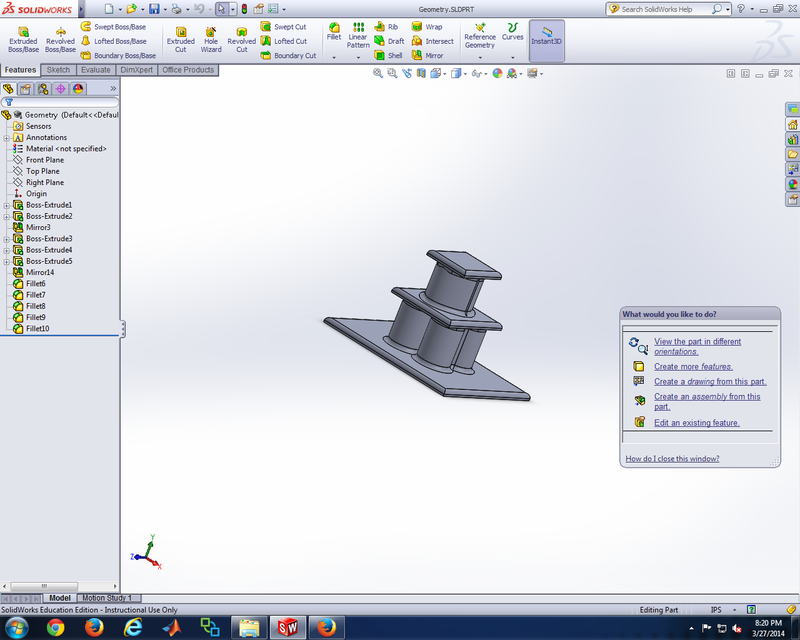Screen dimensions: 800x640
Task: Activate Instant3D mode
Action: 546,38
